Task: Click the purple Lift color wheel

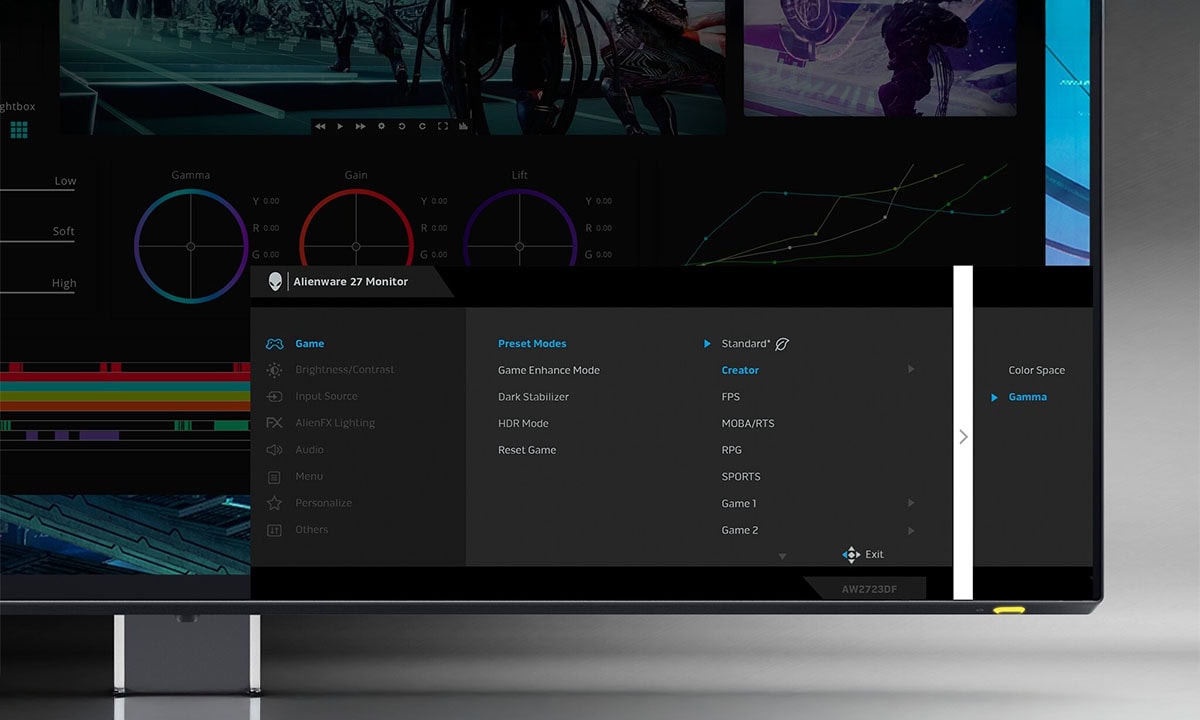Action: point(520,228)
